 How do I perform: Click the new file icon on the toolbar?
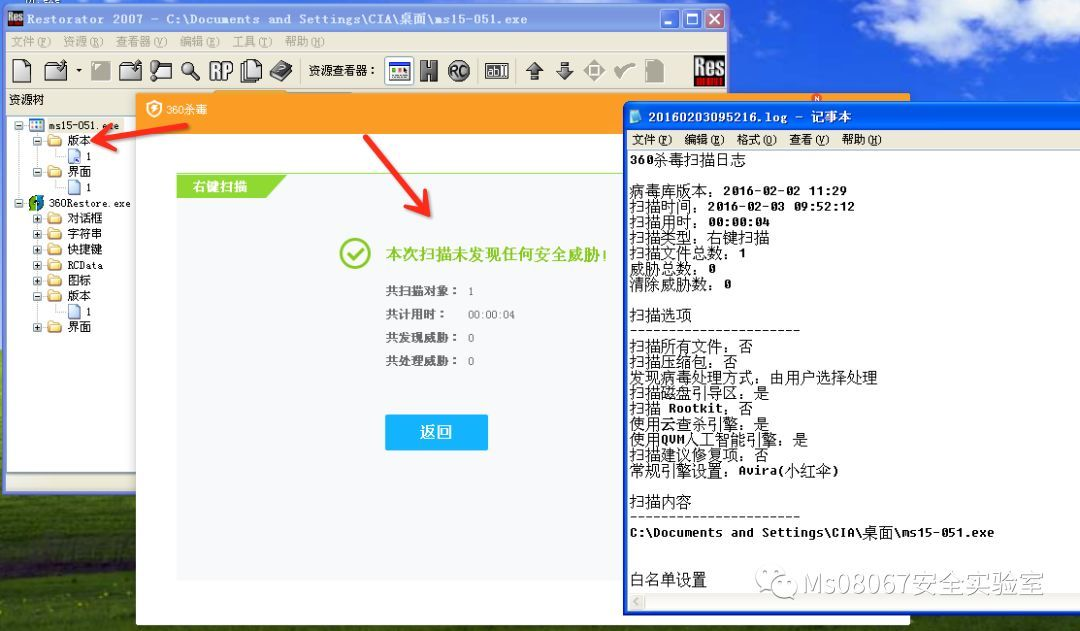point(24,71)
